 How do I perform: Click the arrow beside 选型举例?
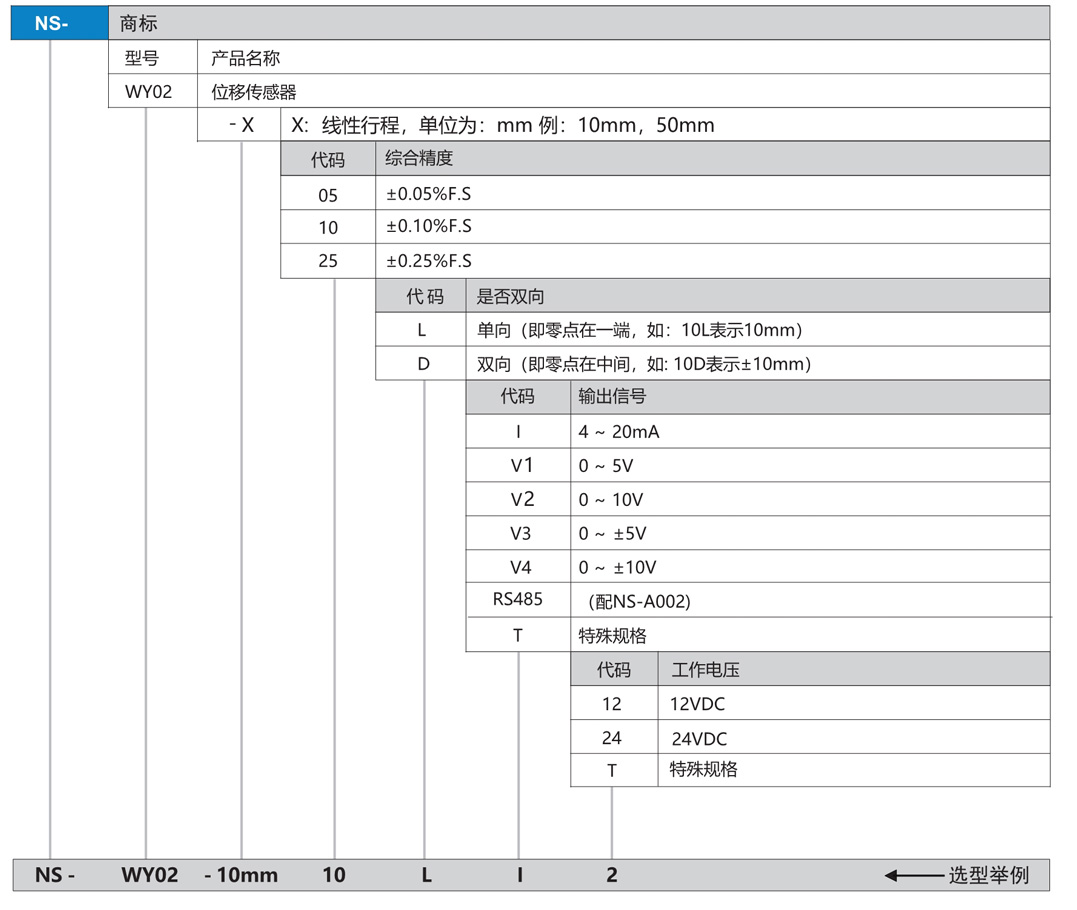(x=912, y=876)
